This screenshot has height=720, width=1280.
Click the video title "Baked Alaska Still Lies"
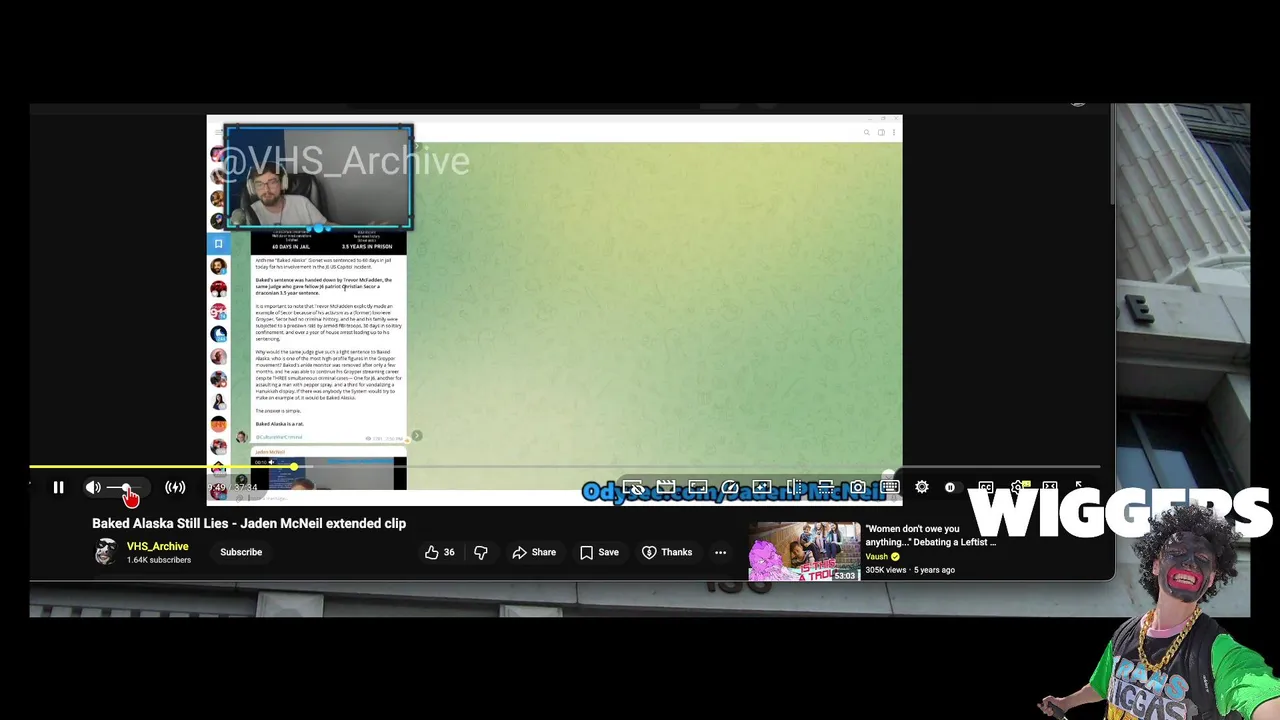pyautogui.click(x=249, y=523)
